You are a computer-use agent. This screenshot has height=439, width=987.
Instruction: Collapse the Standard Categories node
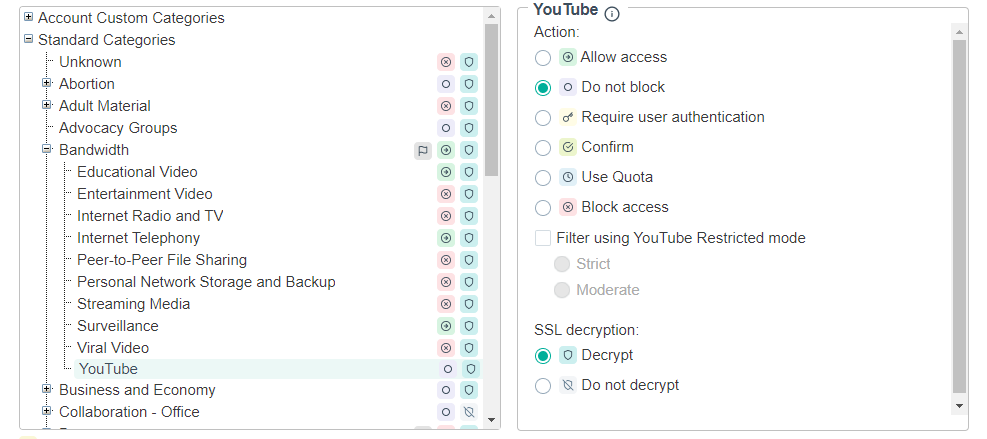pyautogui.click(x=28, y=39)
